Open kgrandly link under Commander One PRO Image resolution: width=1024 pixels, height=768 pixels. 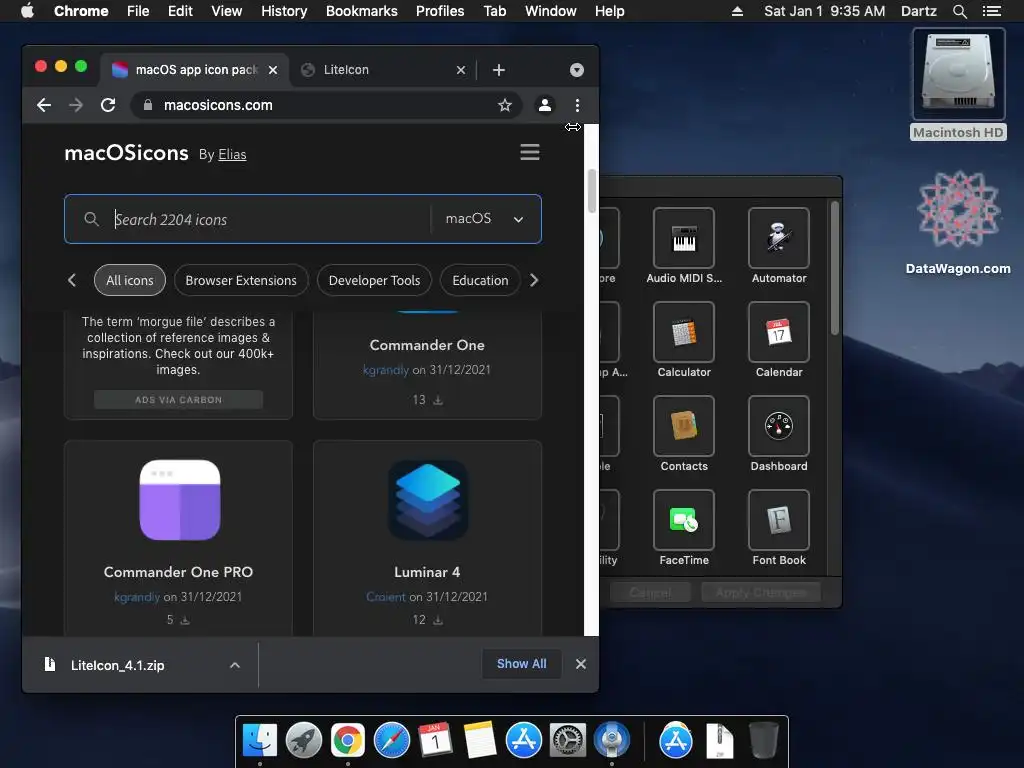137,597
